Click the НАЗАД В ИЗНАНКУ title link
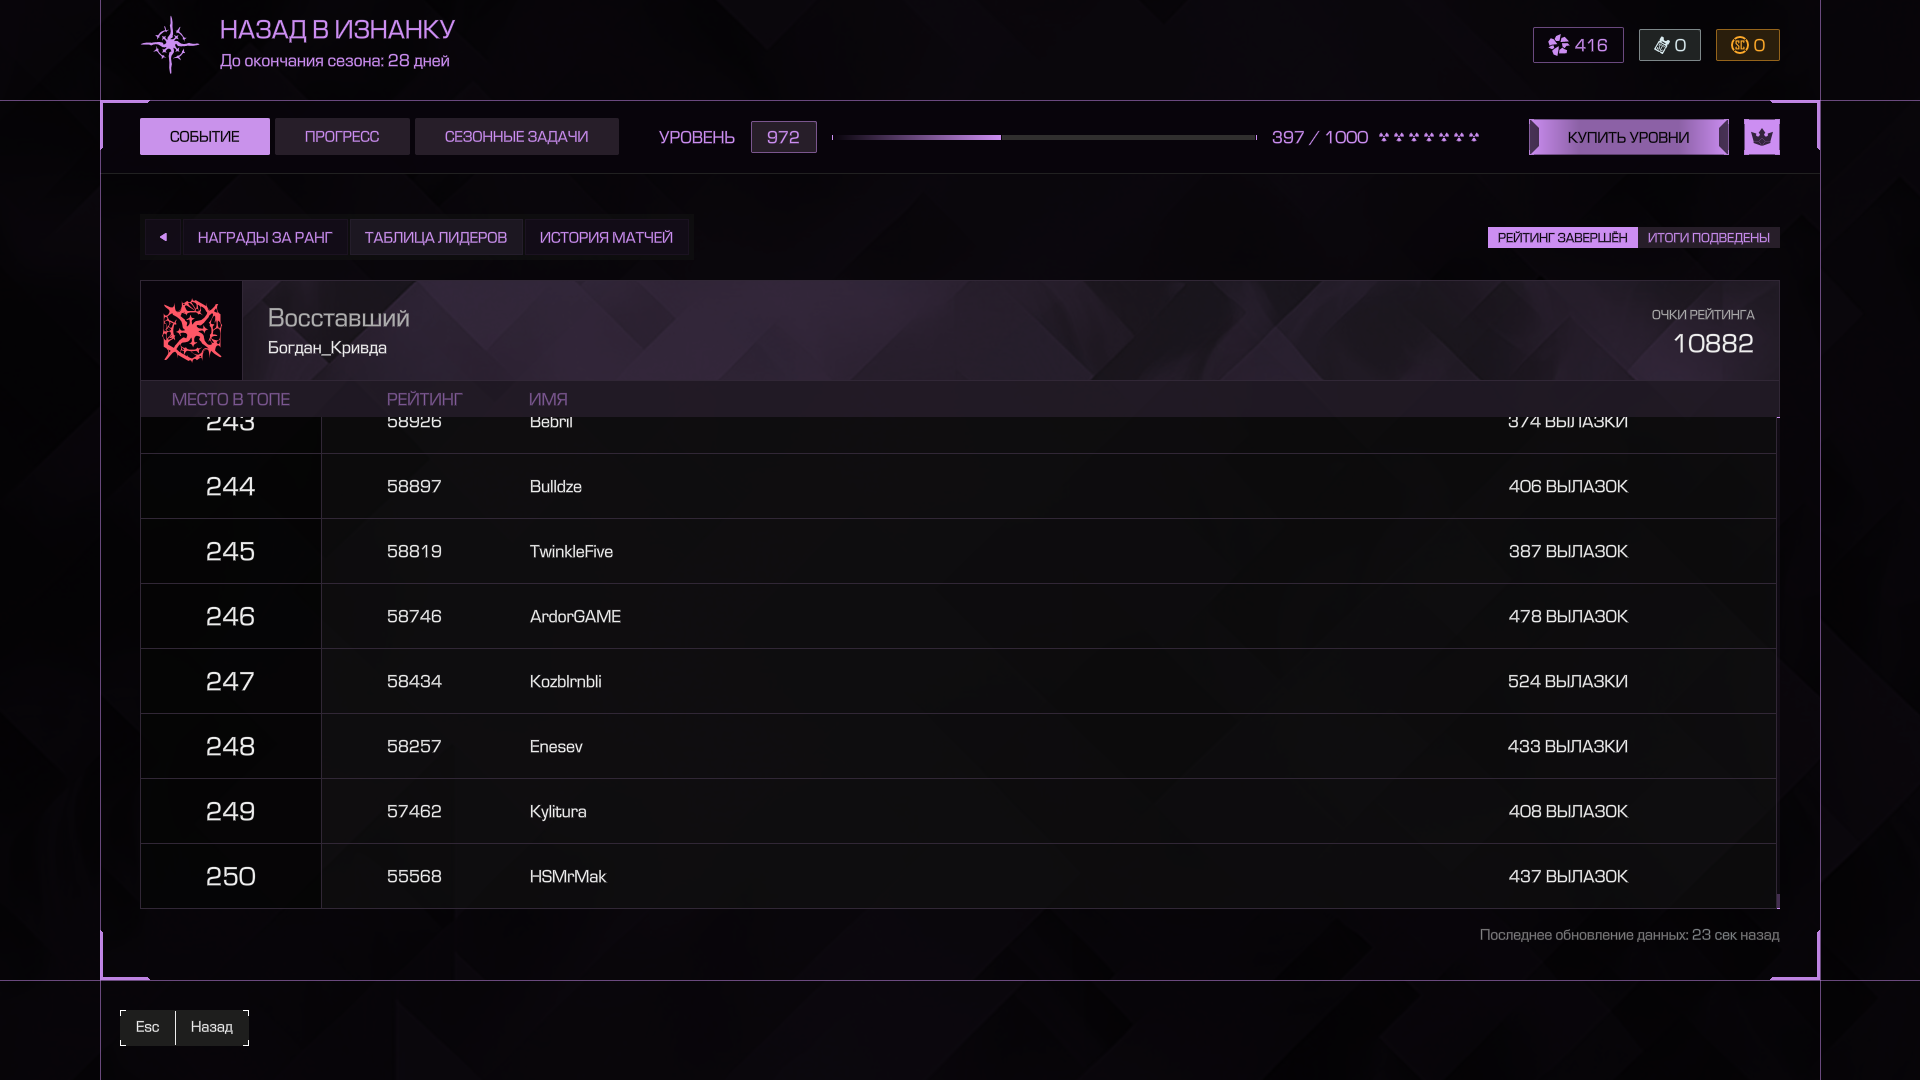This screenshot has height=1080, width=1920. [337, 30]
